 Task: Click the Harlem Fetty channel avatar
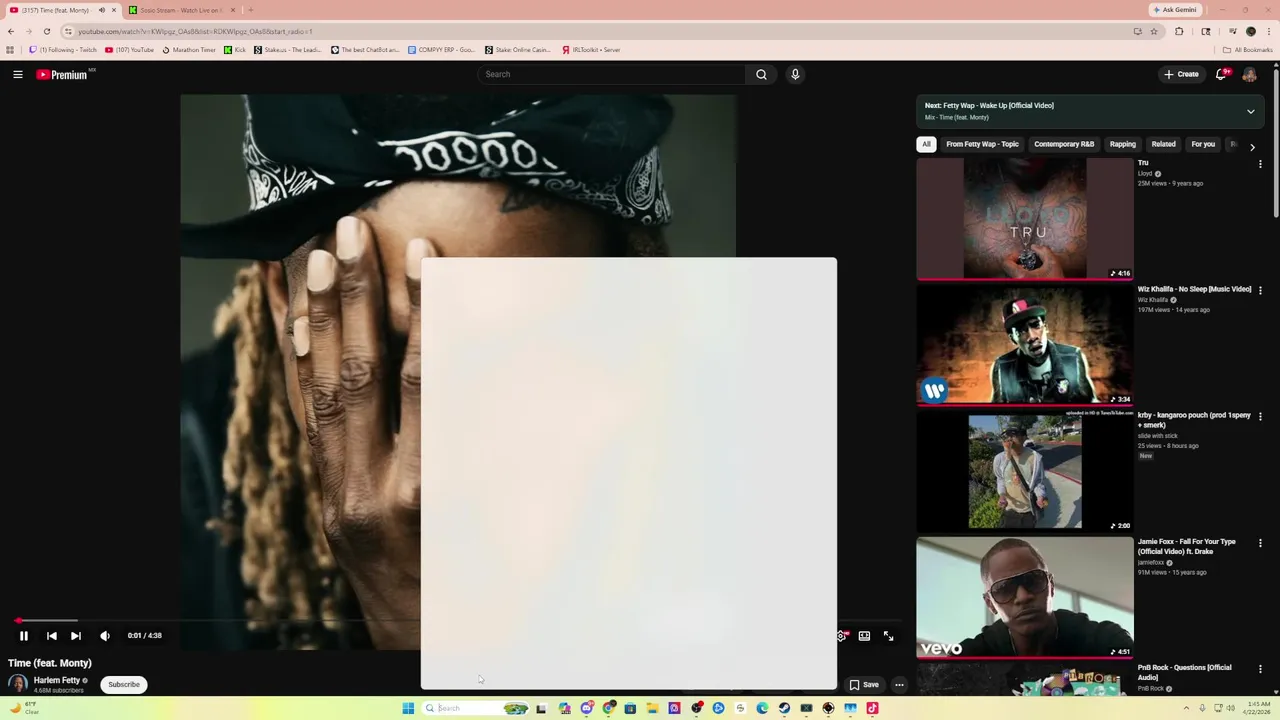[18, 684]
